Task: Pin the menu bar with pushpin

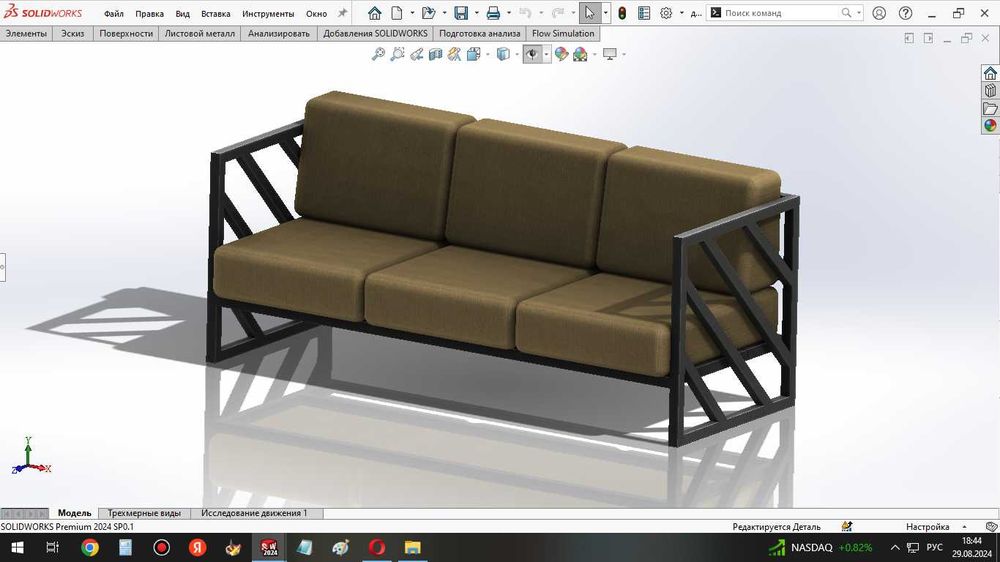Action: coord(342,13)
